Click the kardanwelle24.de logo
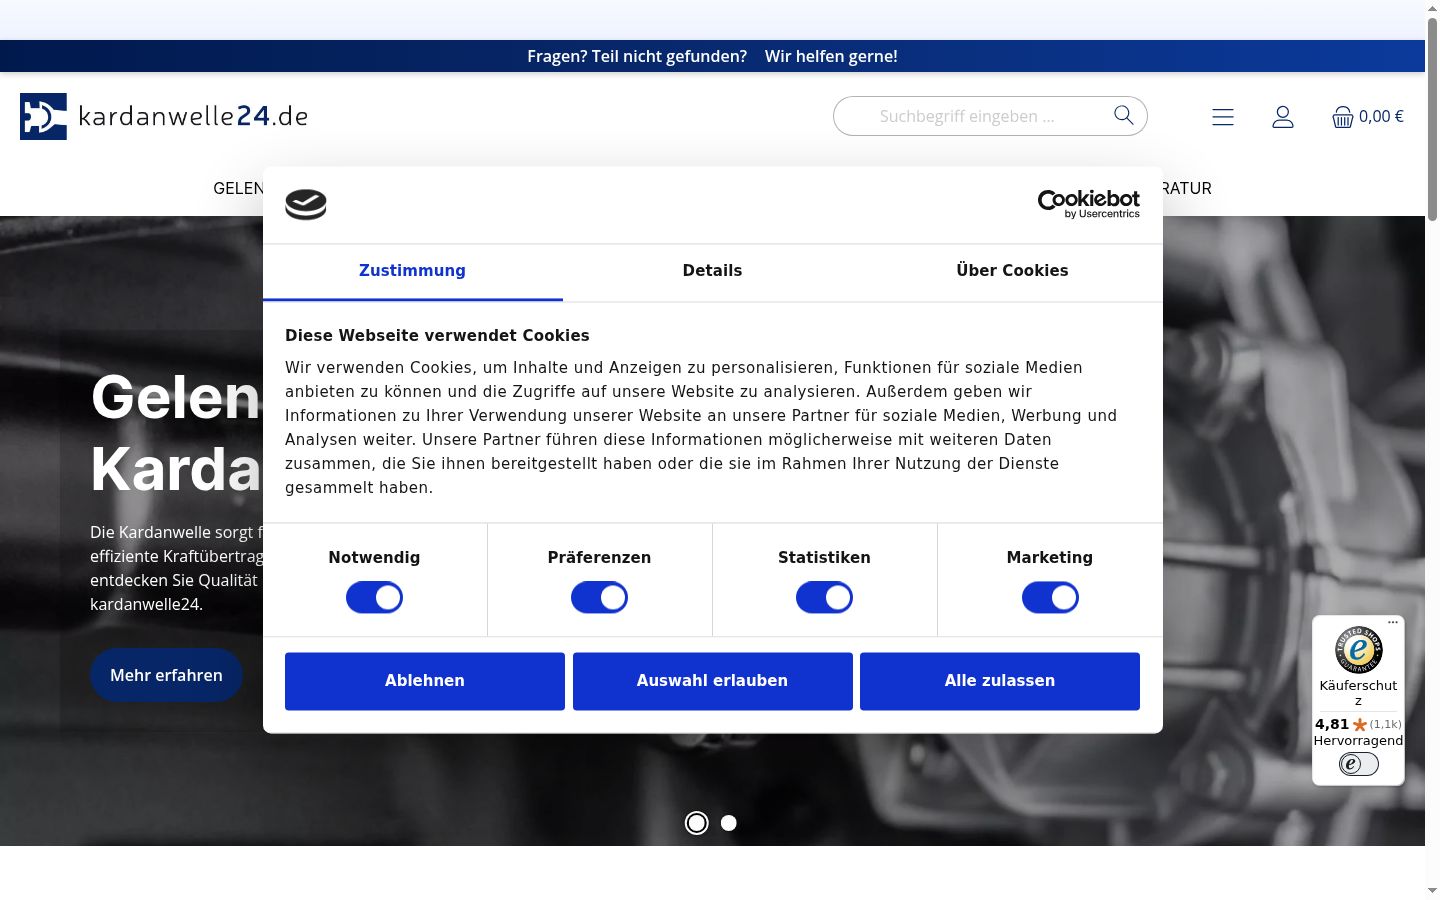Viewport: 1440px width, 900px height. coord(164,116)
